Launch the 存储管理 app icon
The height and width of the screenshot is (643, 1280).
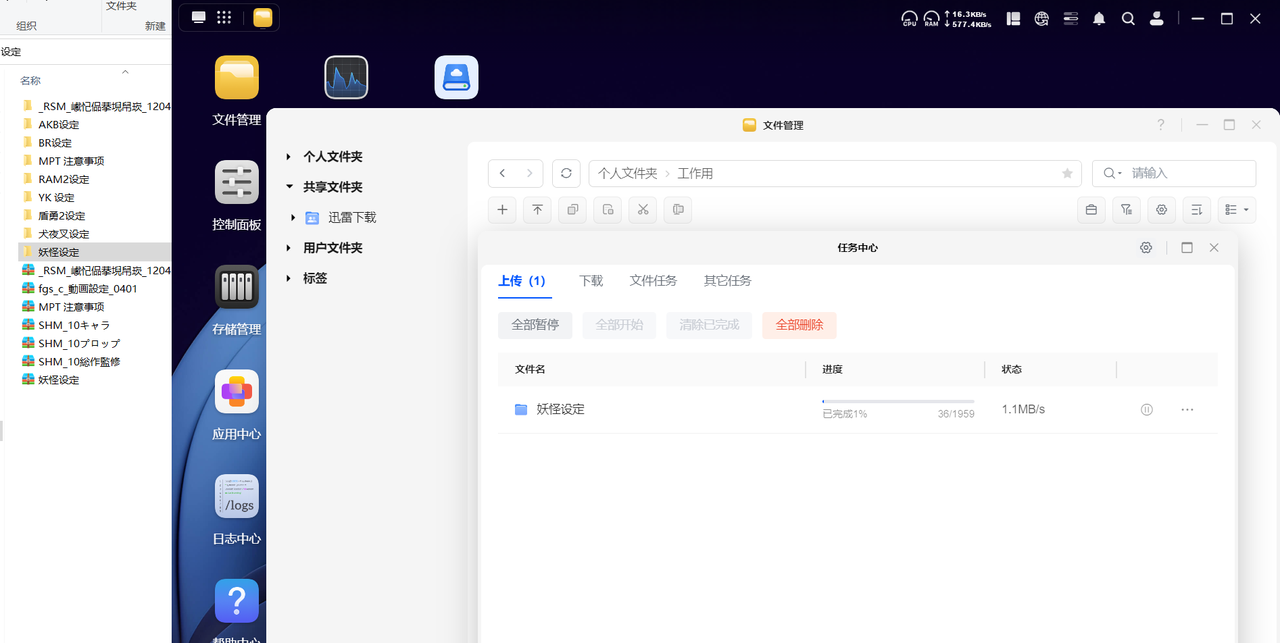click(236, 287)
